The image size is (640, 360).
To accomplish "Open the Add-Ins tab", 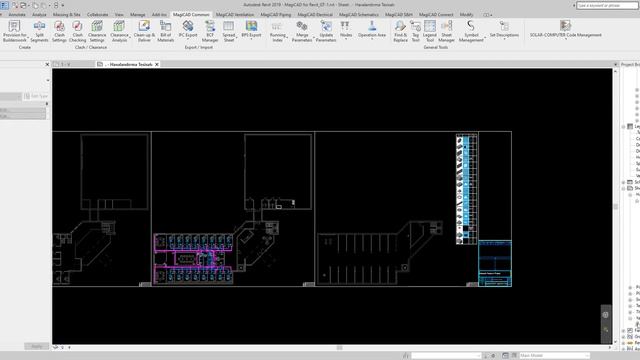I will pyautogui.click(x=159, y=15).
